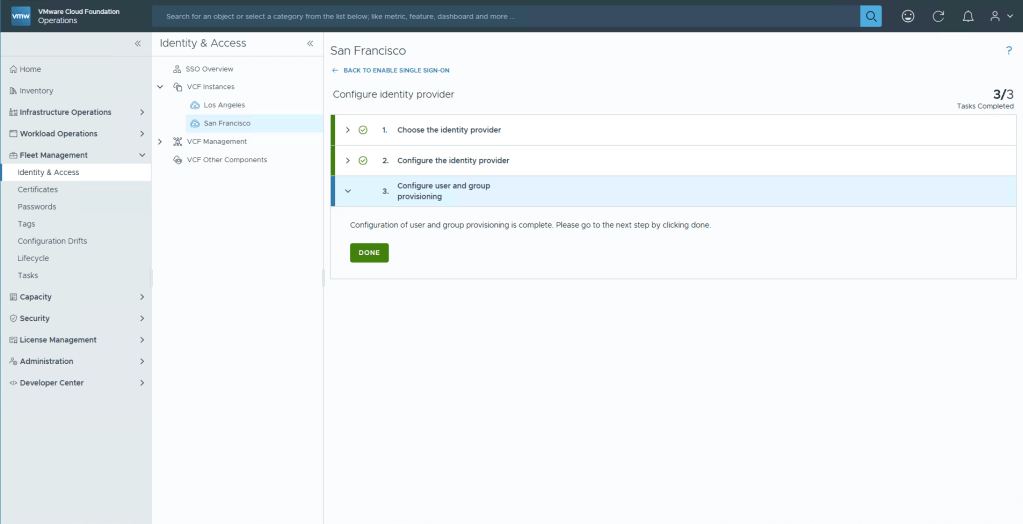Collapse the Identity & Access panel

tap(310, 44)
